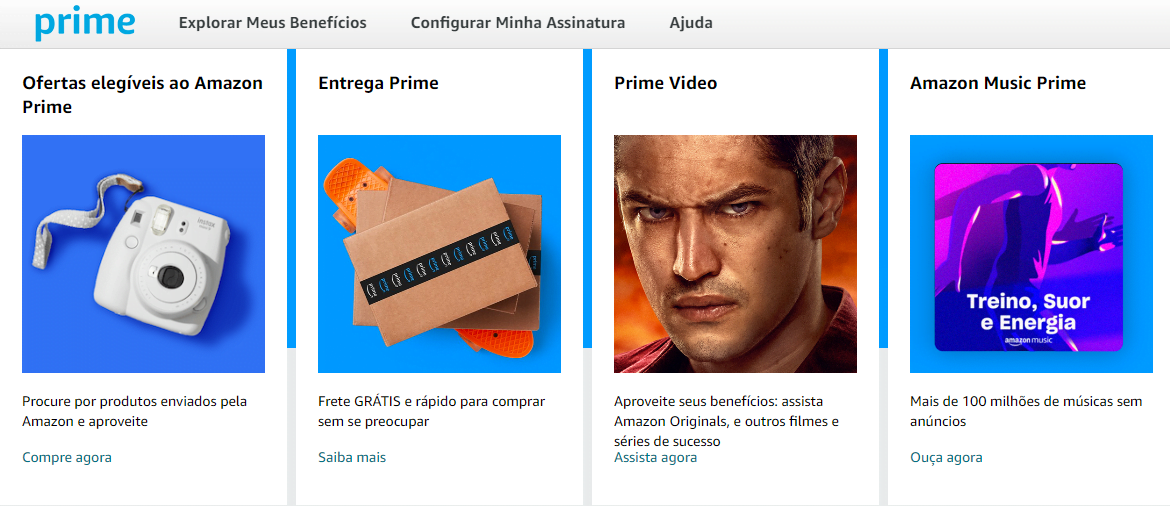The image size is (1170, 506).
Task: Click the Frete GRÁTIS e rápido description text
Action: (x=431, y=412)
